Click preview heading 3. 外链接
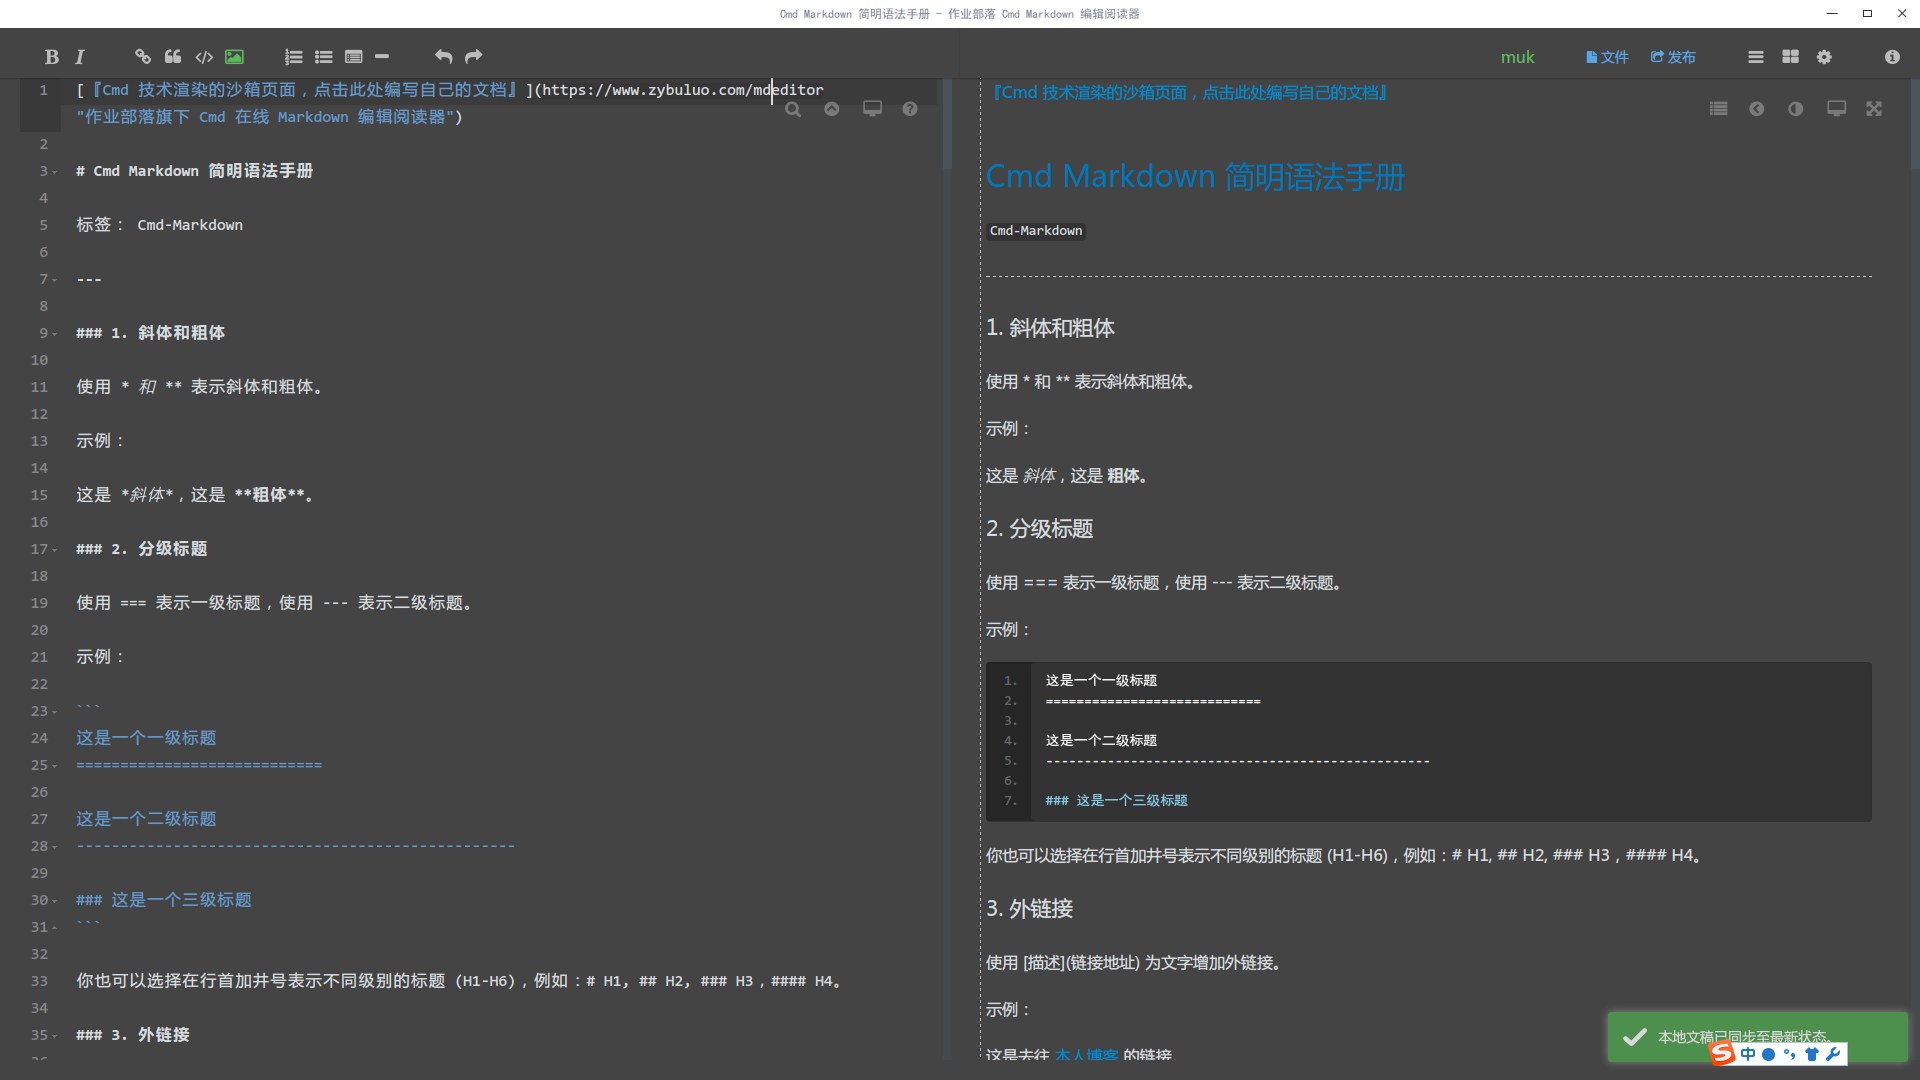This screenshot has height=1080, width=1920. click(1030, 909)
